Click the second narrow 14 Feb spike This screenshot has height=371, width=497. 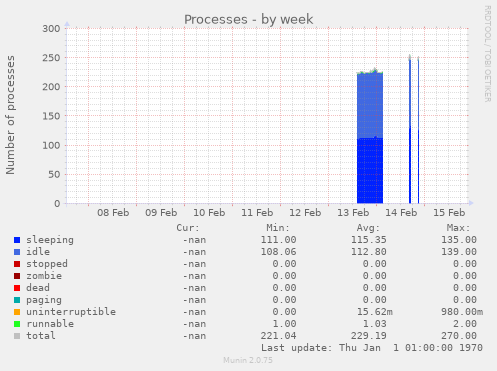point(418,131)
